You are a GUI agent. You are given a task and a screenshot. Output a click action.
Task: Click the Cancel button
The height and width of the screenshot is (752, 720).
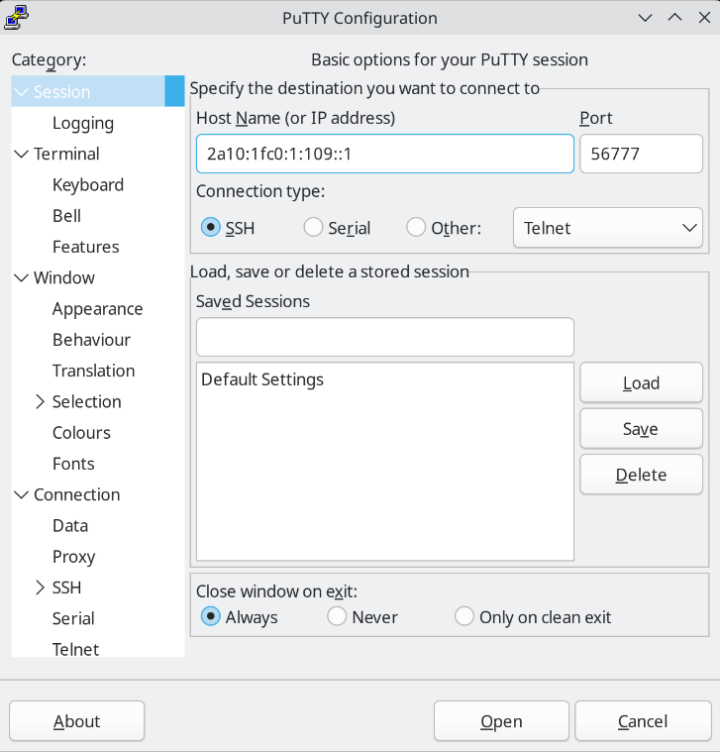coord(643,721)
